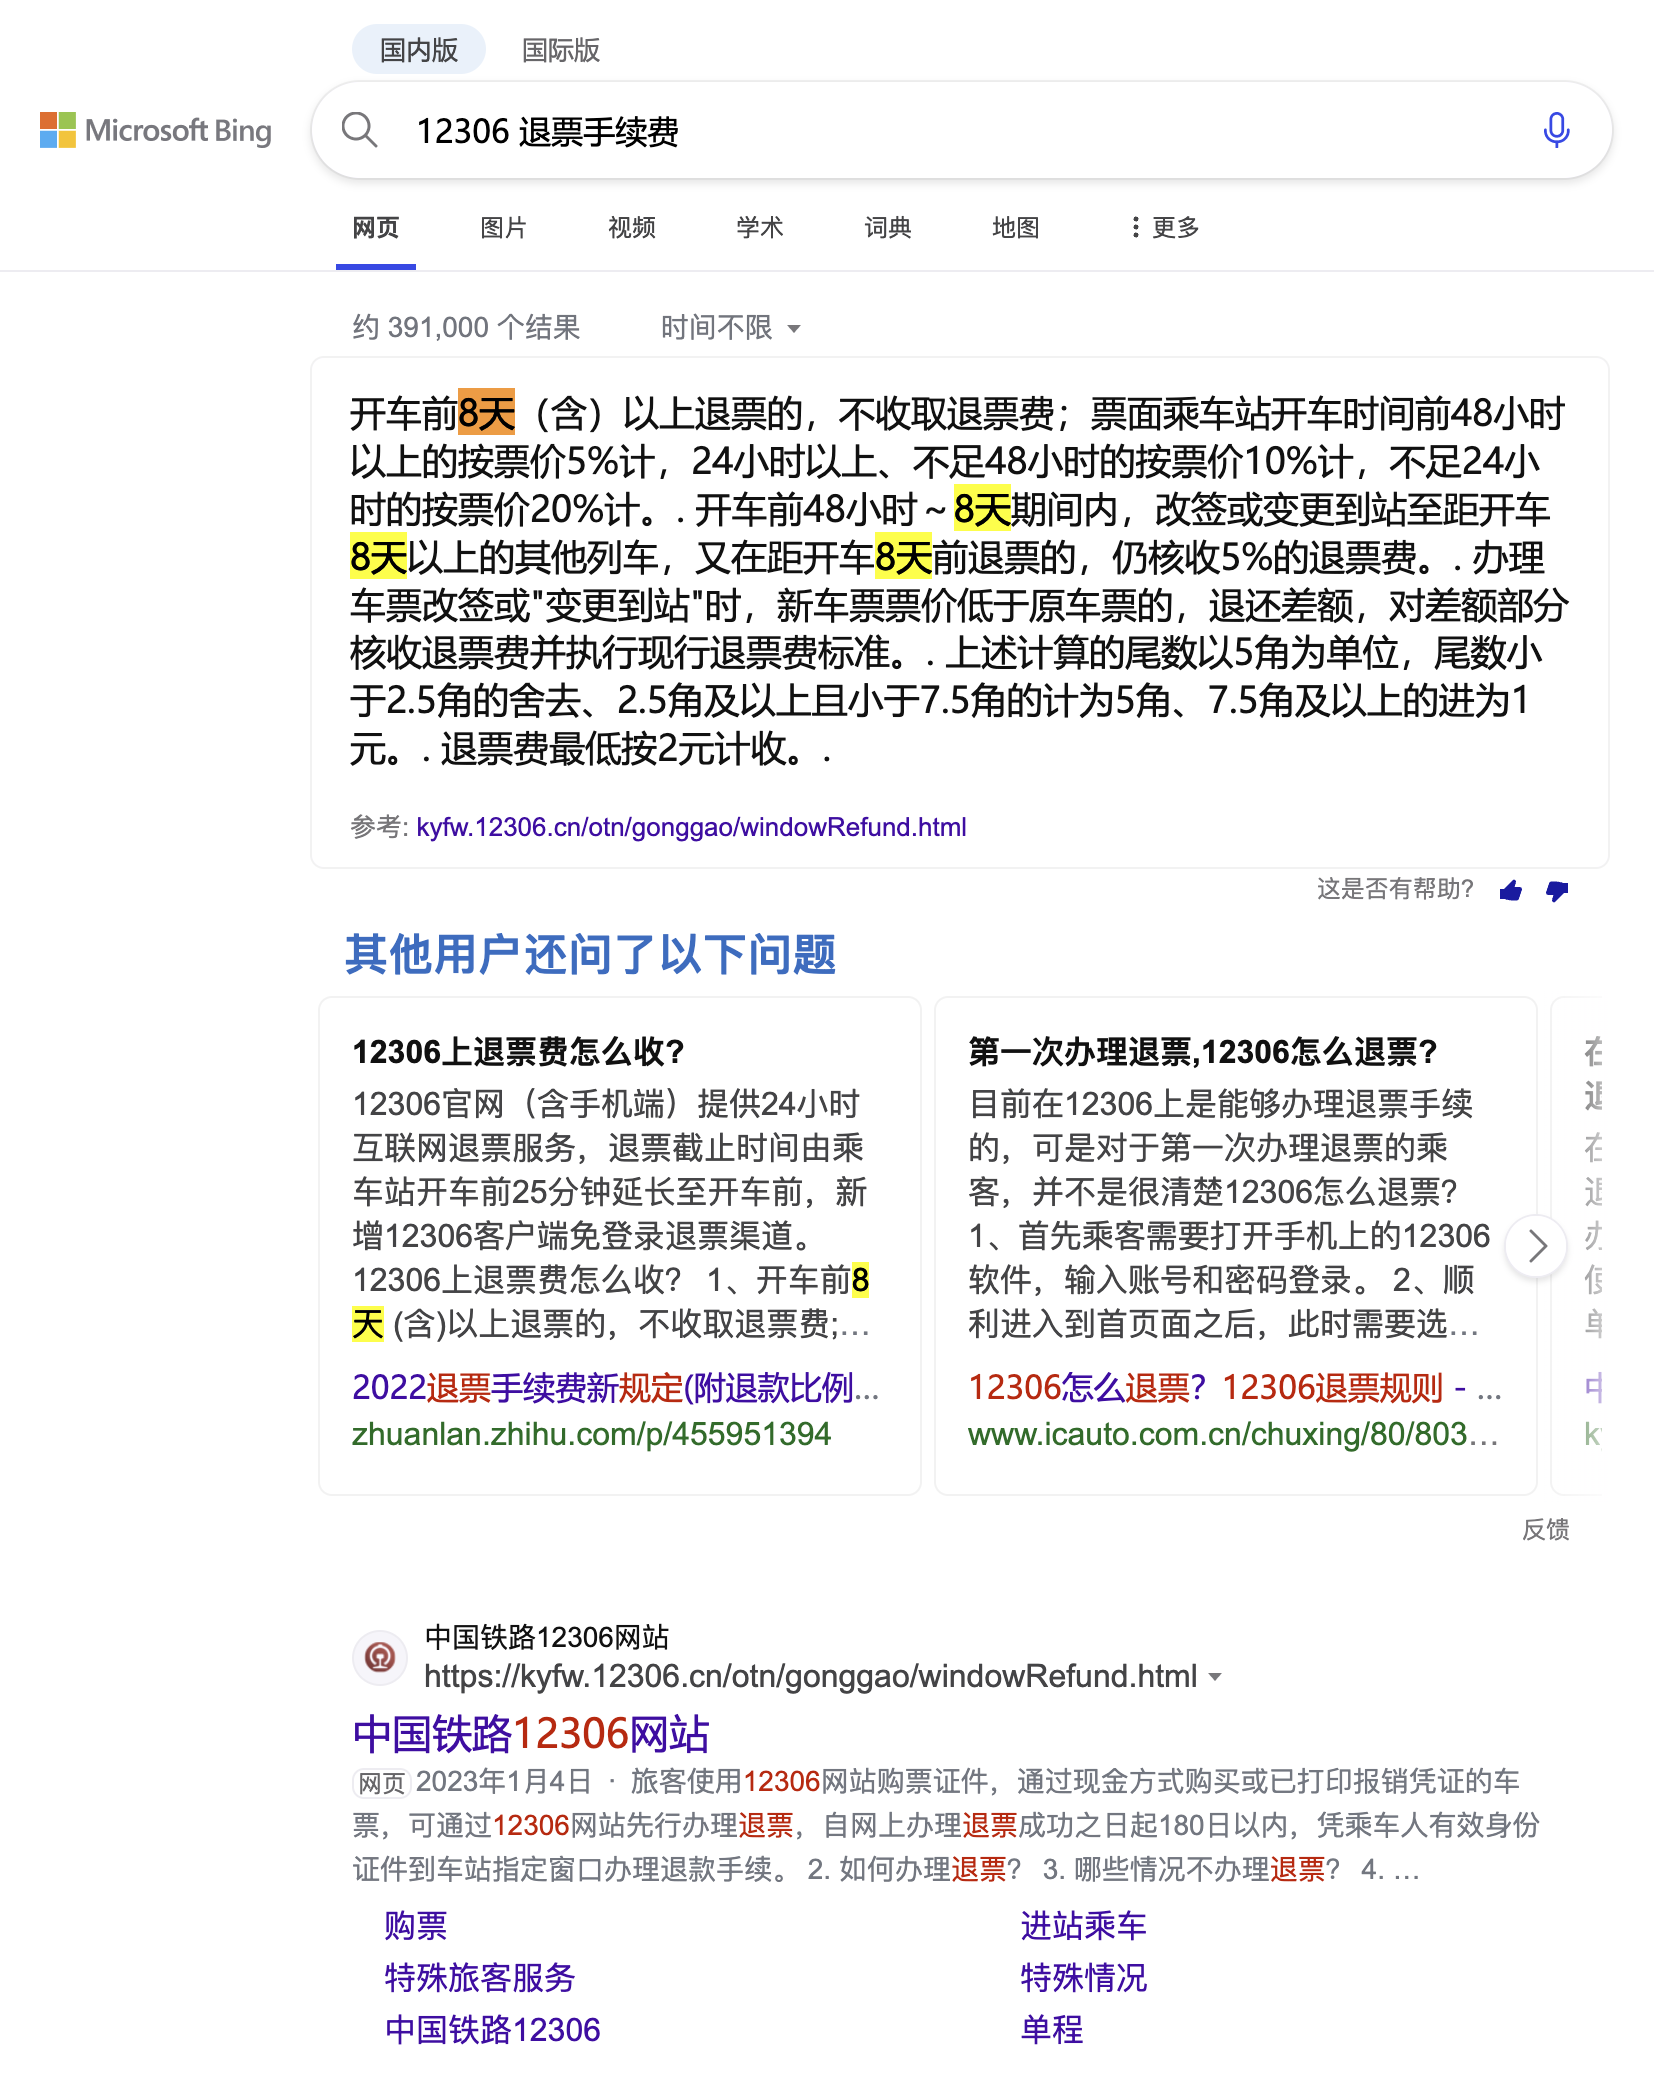Click the thumbs down feedback icon

coord(1557,890)
